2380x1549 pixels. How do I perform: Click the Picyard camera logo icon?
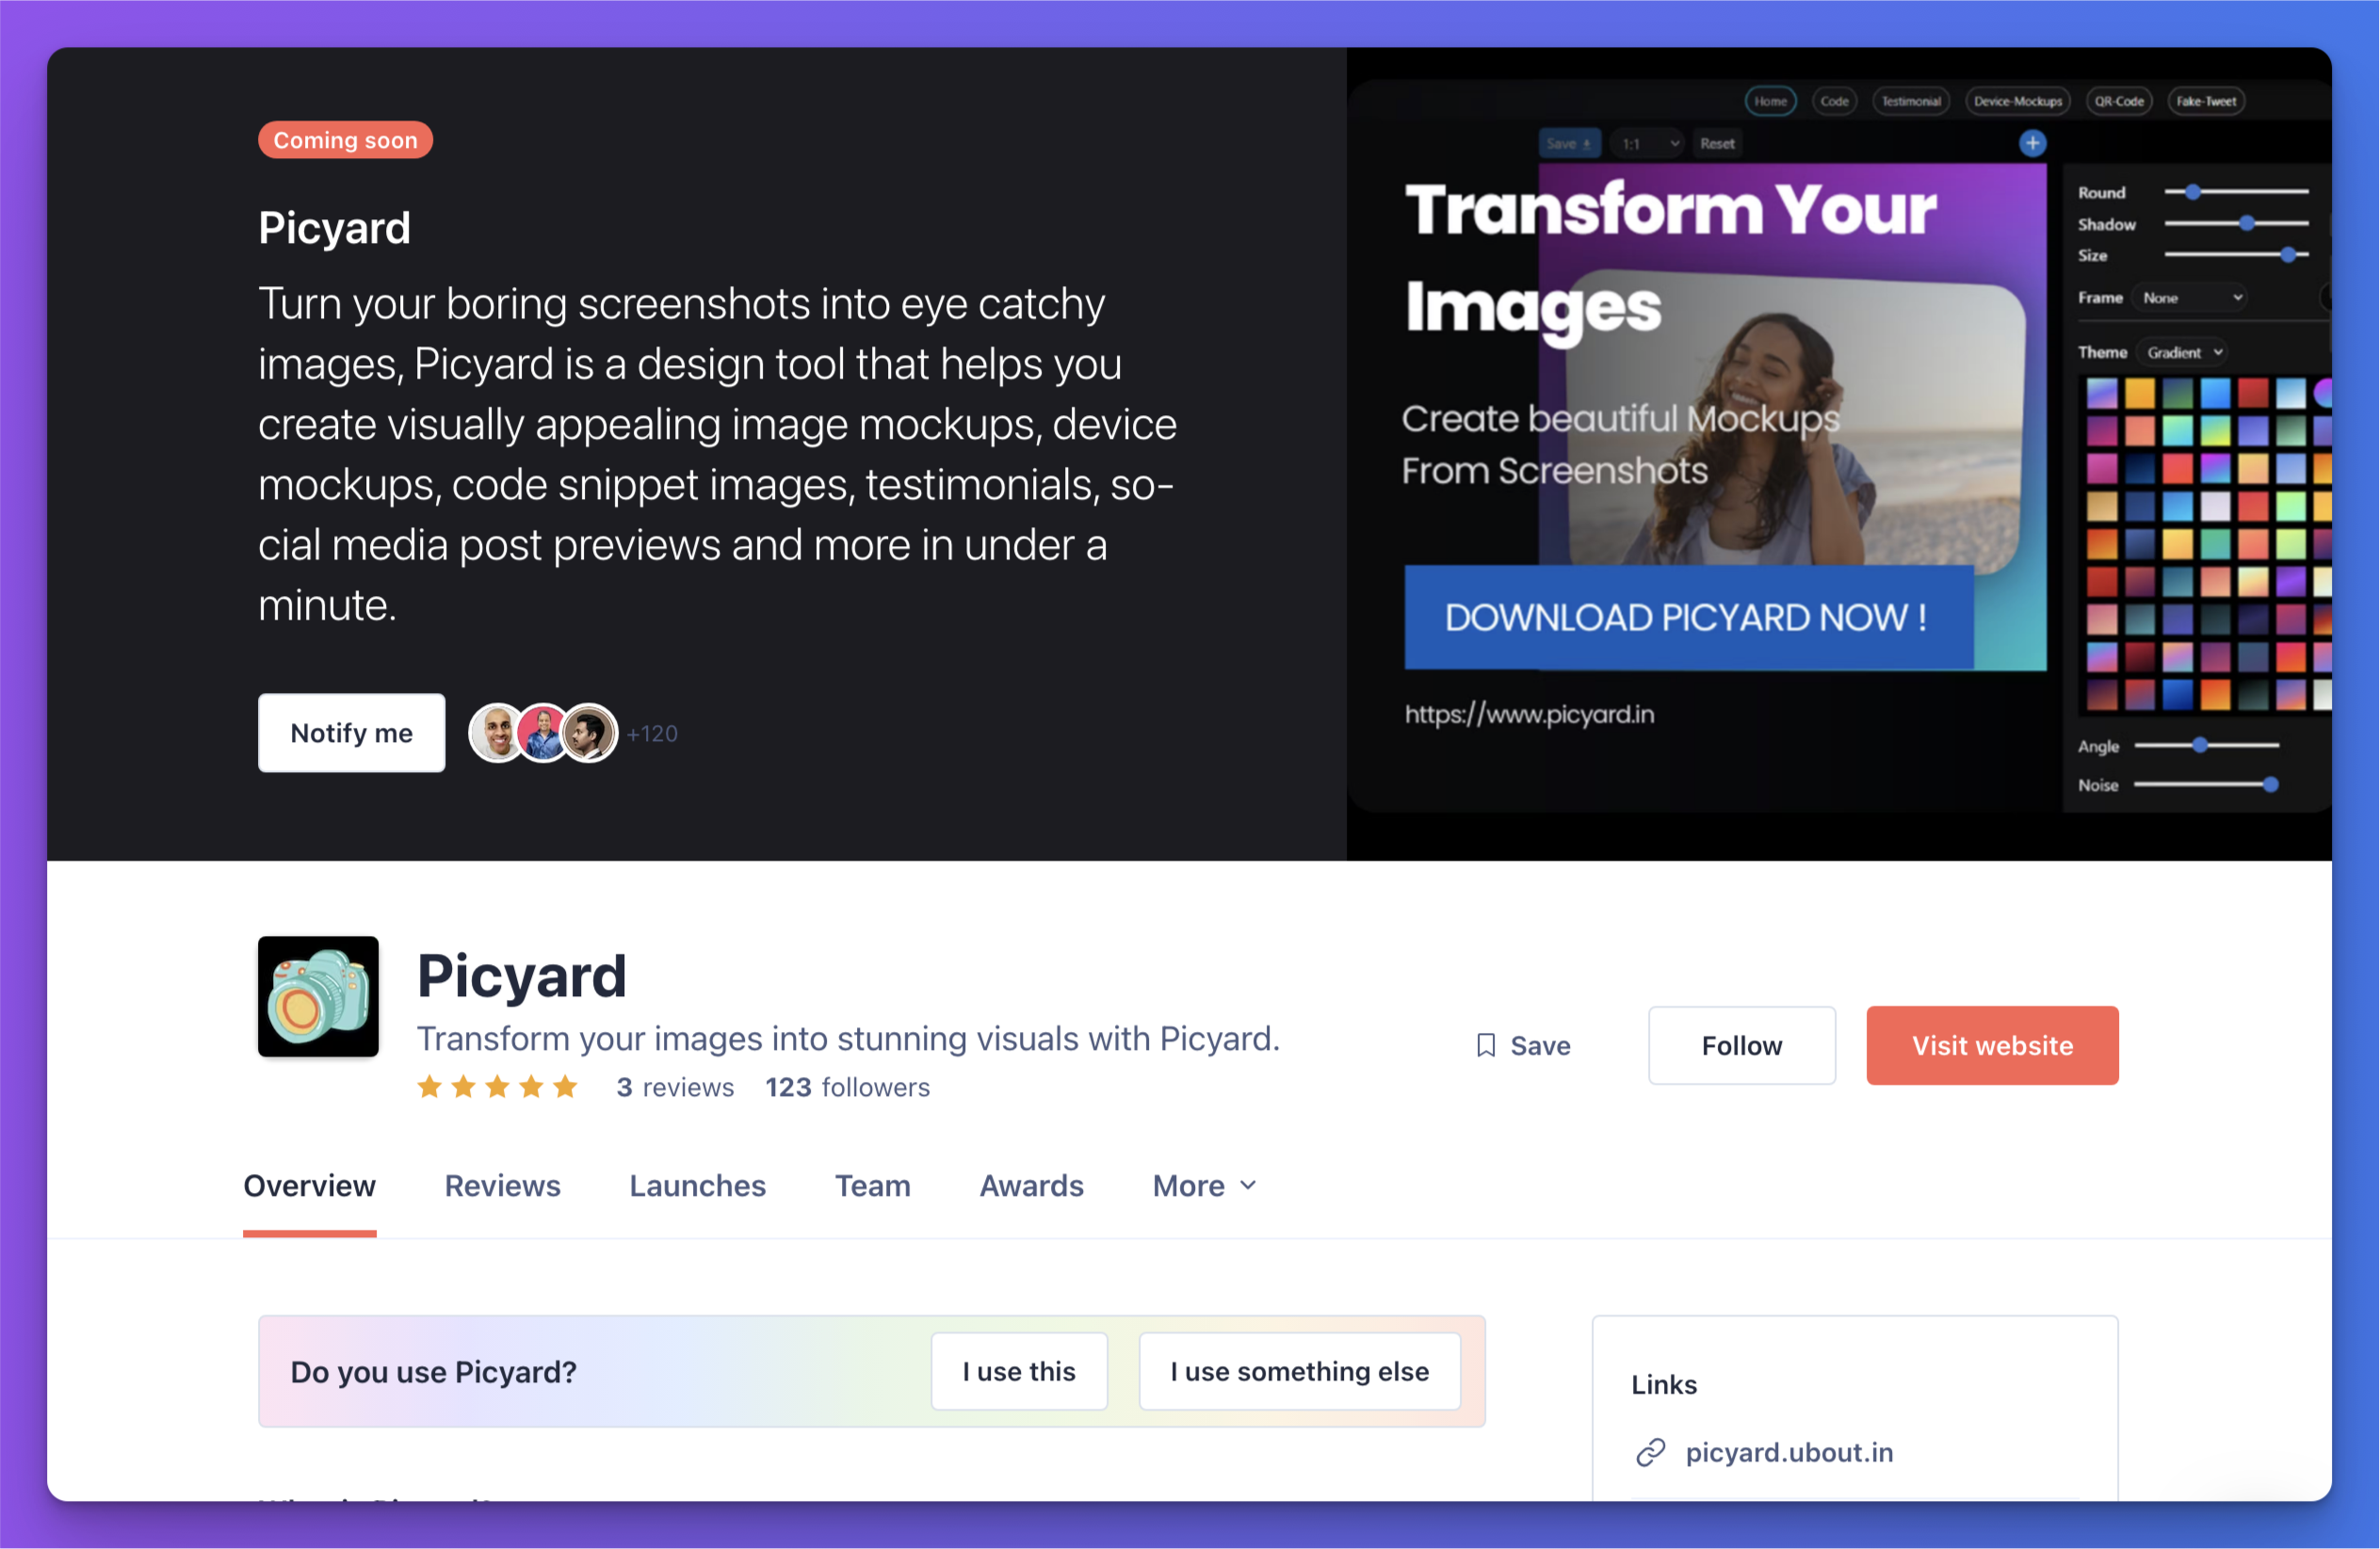pyautogui.click(x=318, y=996)
